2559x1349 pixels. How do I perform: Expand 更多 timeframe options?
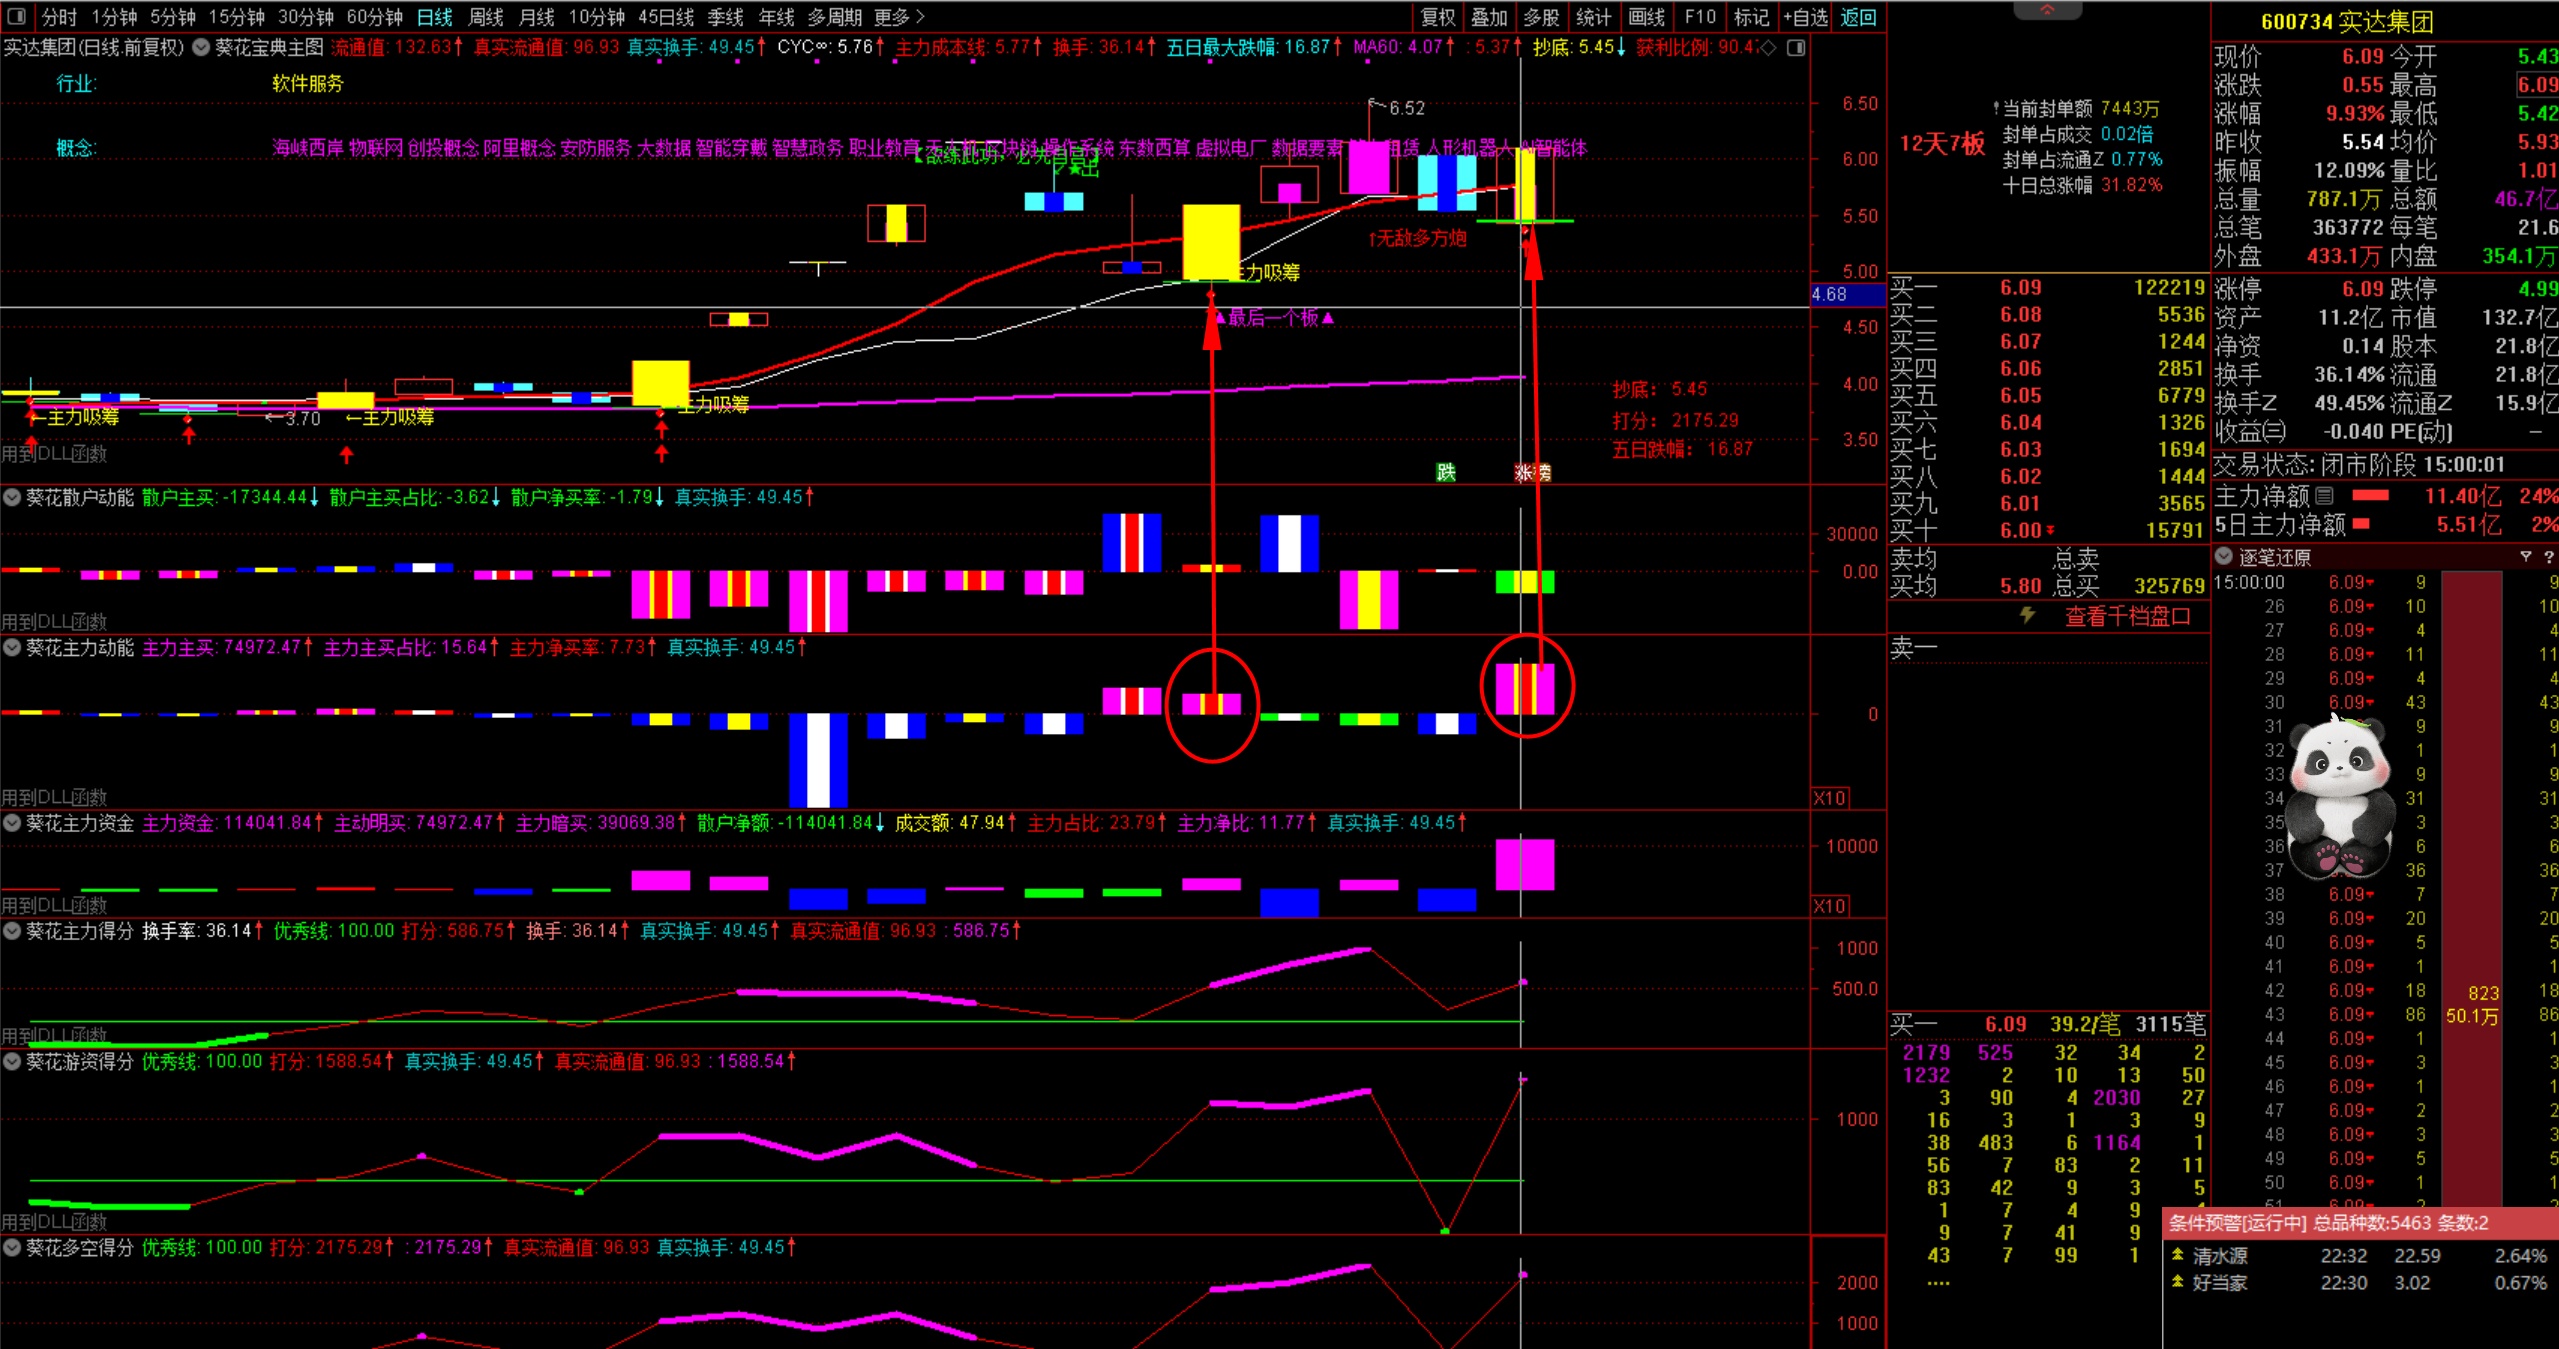898,17
